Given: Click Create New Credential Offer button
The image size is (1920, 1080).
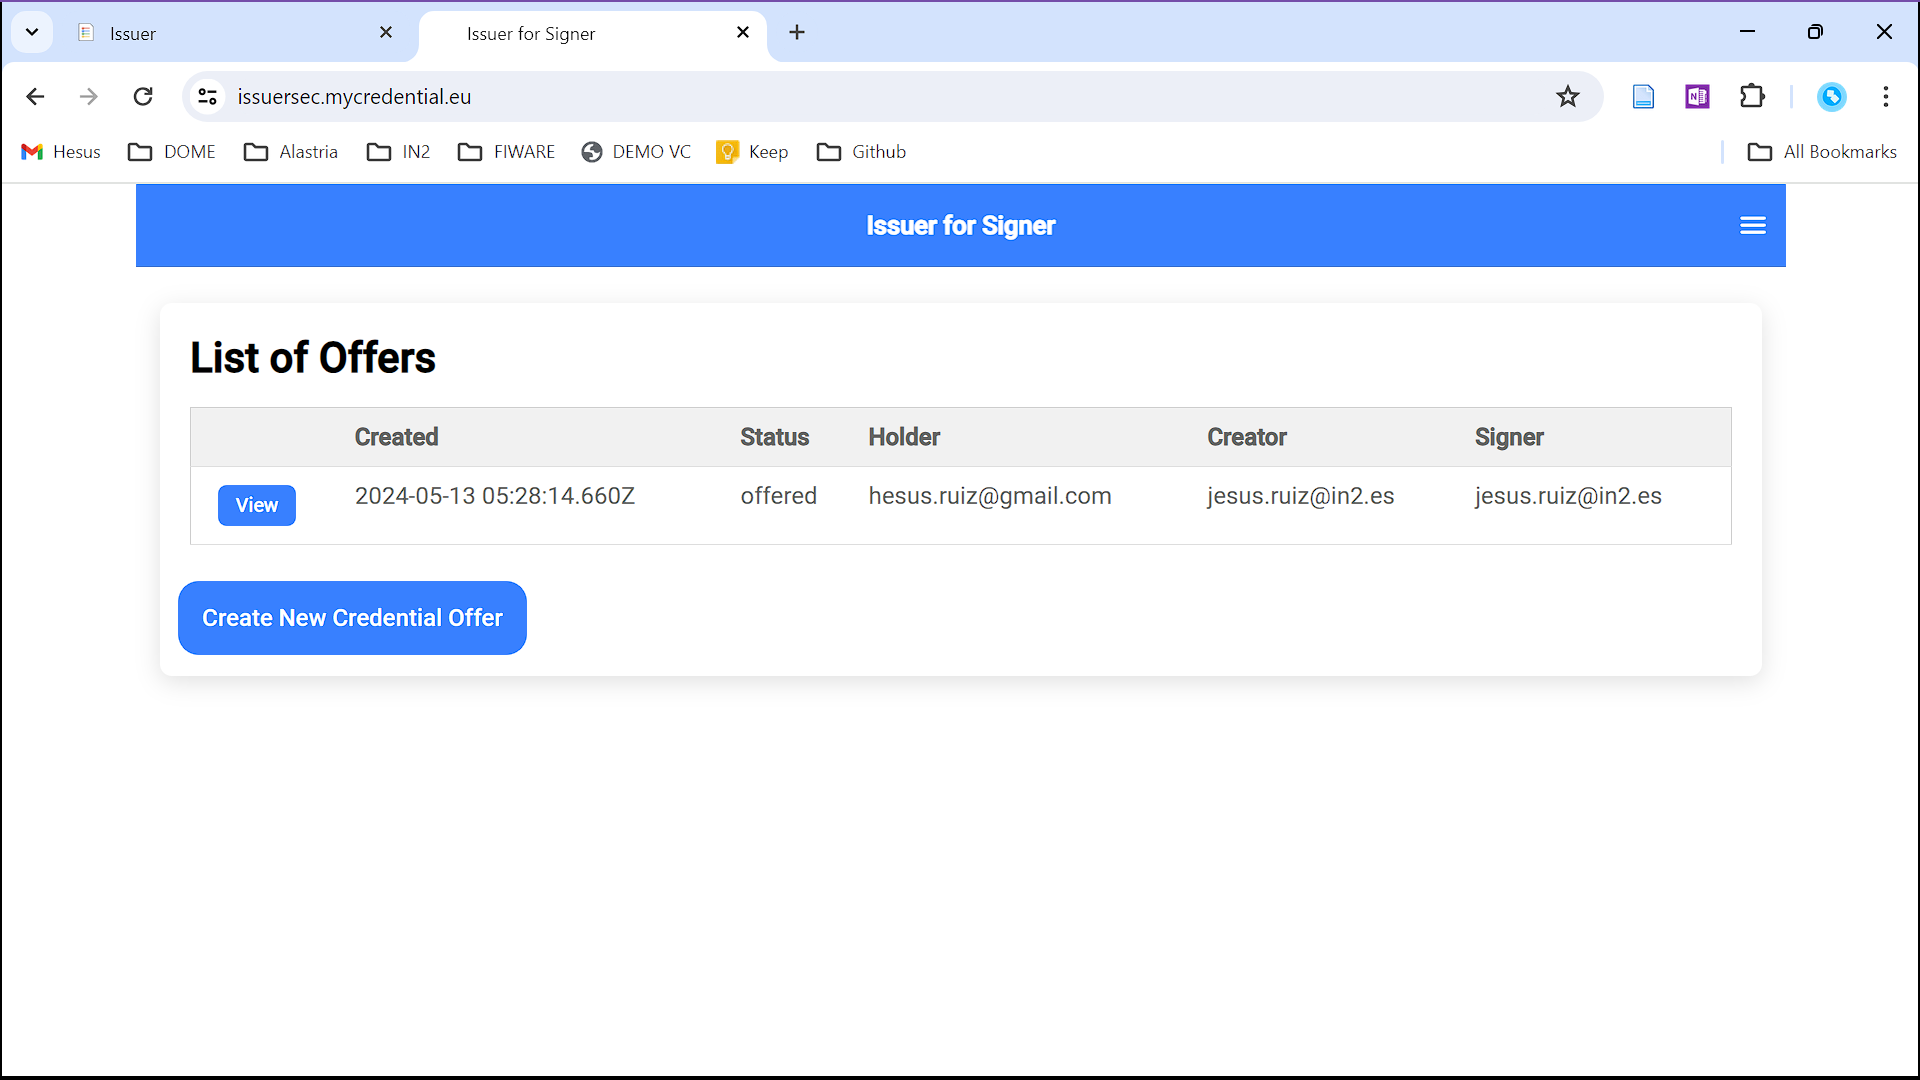Looking at the screenshot, I should 352,617.
